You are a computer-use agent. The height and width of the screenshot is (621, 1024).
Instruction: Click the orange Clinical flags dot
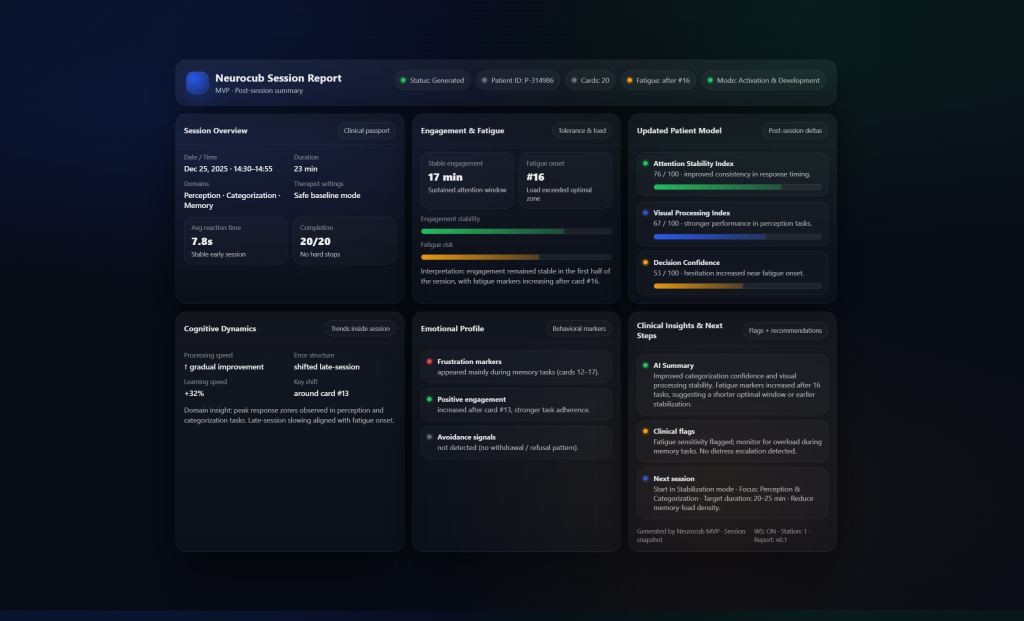point(645,431)
